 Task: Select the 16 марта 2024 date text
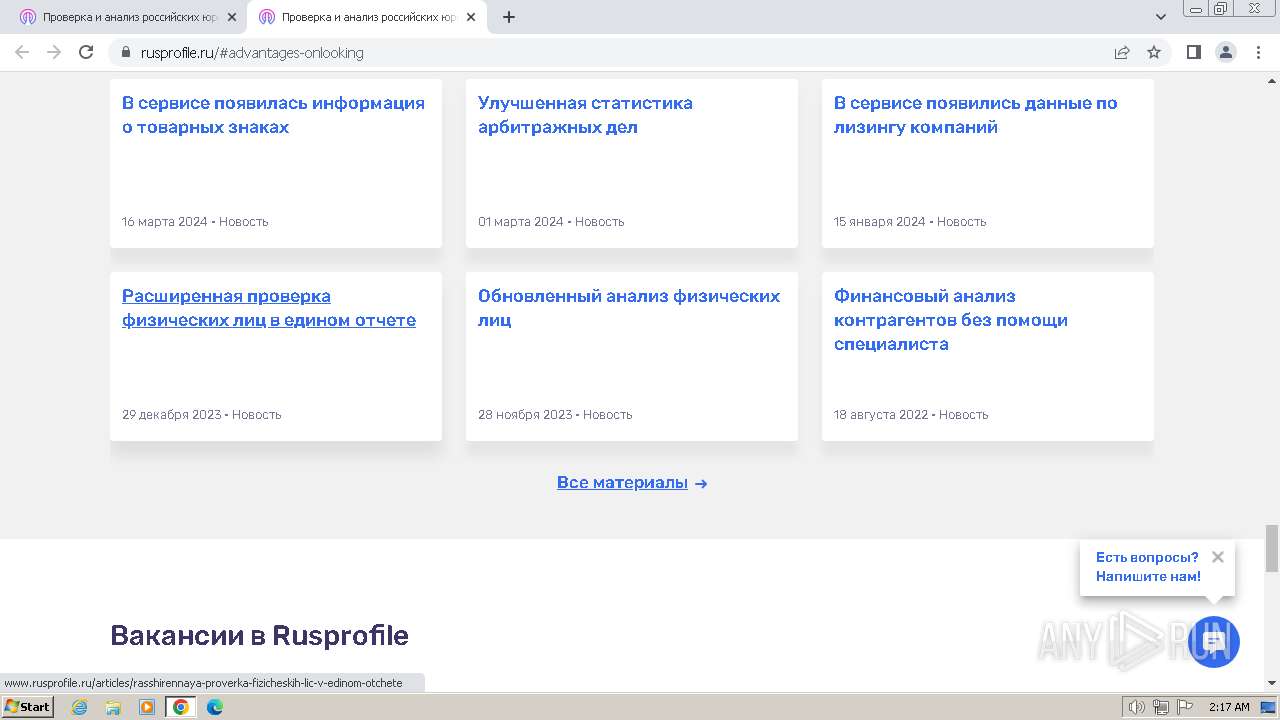pos(165,222)
